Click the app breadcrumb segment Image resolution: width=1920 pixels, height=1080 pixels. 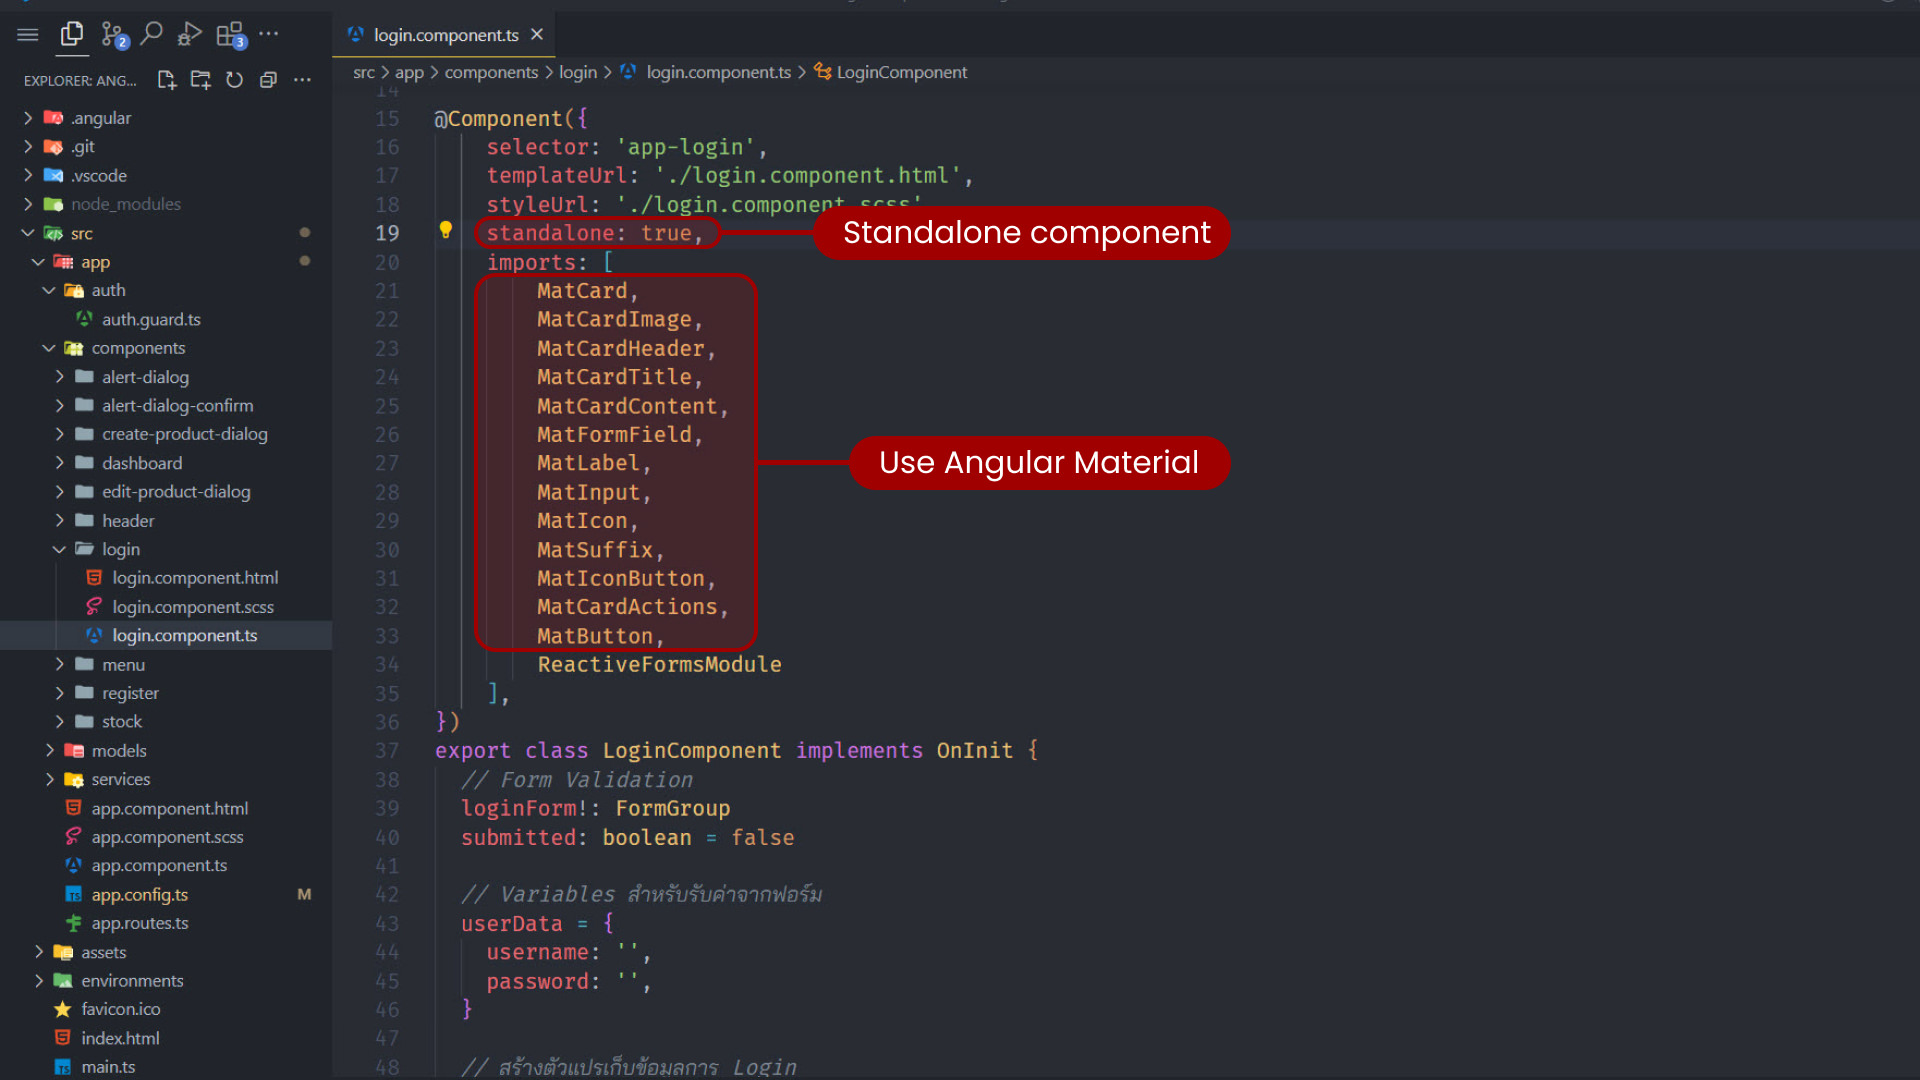409,72
